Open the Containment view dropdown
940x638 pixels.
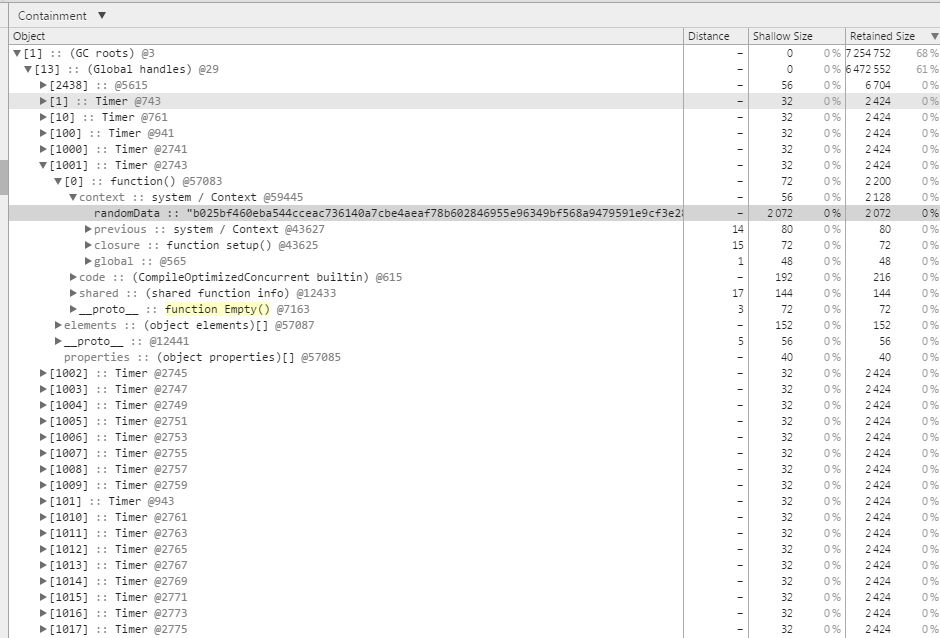61,16
